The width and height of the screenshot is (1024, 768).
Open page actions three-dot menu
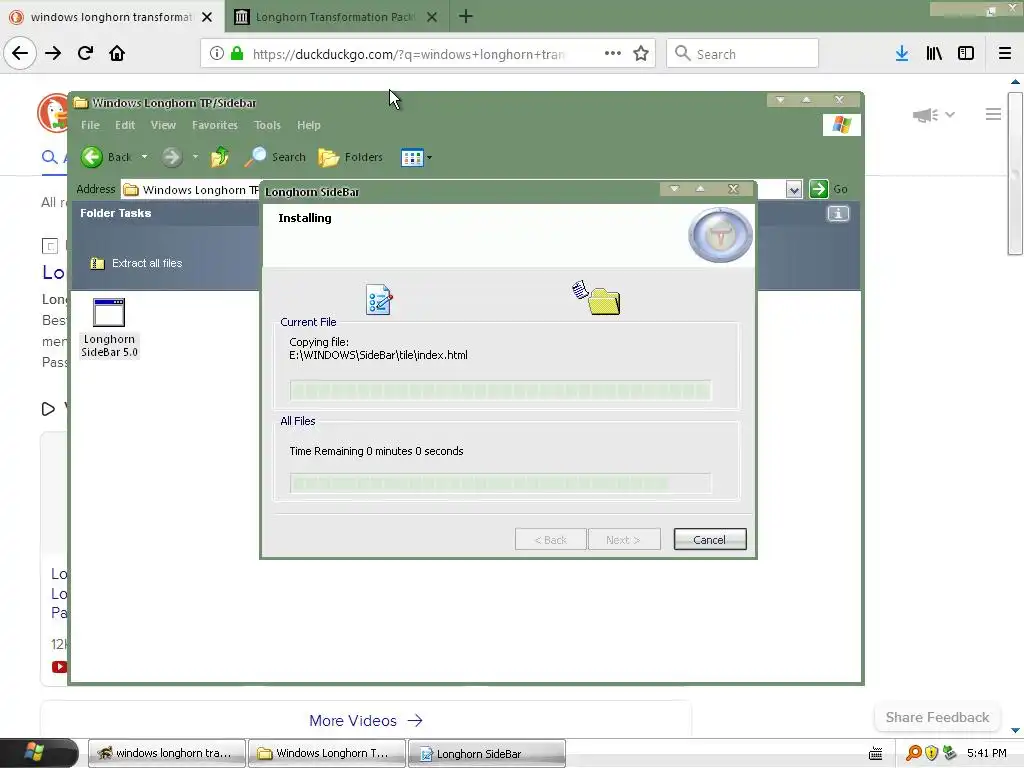tap(613, 54)
